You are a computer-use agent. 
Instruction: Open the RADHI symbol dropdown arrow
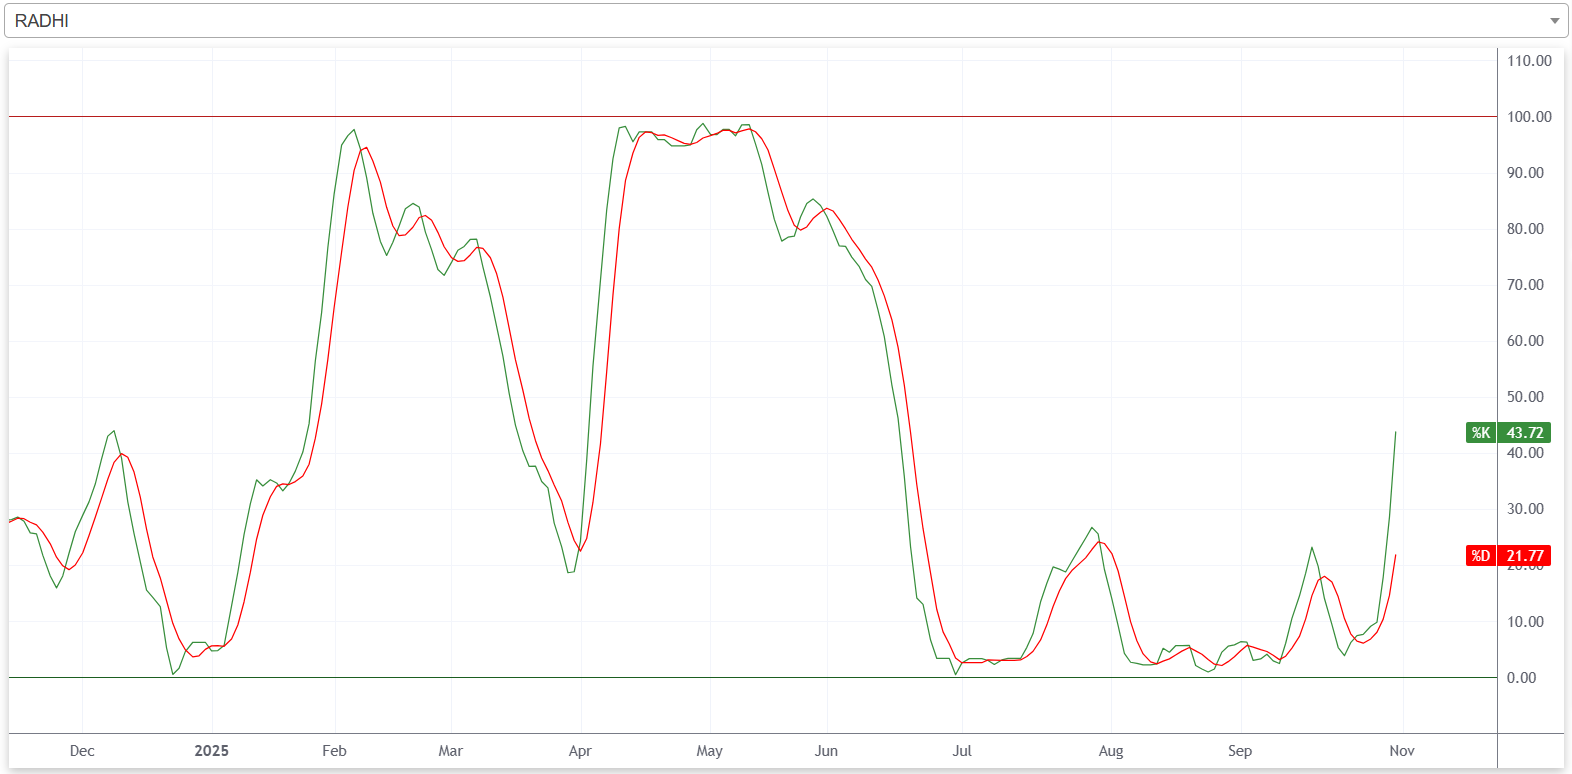tap(1554, 21)
